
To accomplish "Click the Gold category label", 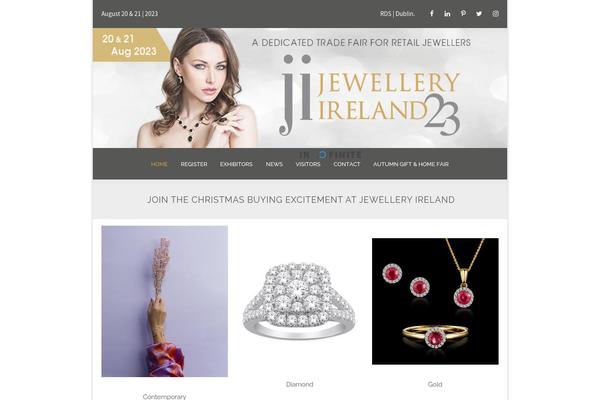I will [x=435, y=384].
